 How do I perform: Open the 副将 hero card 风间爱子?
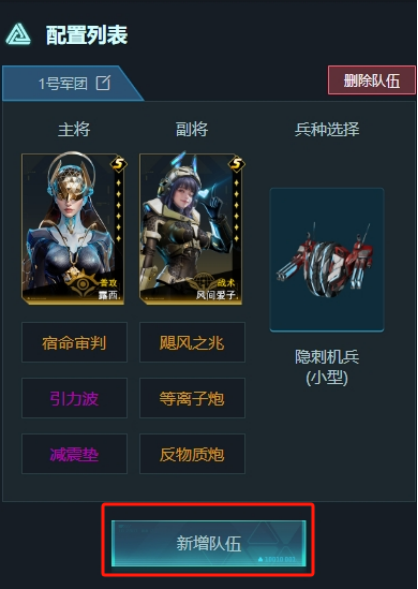click(190, 228)
